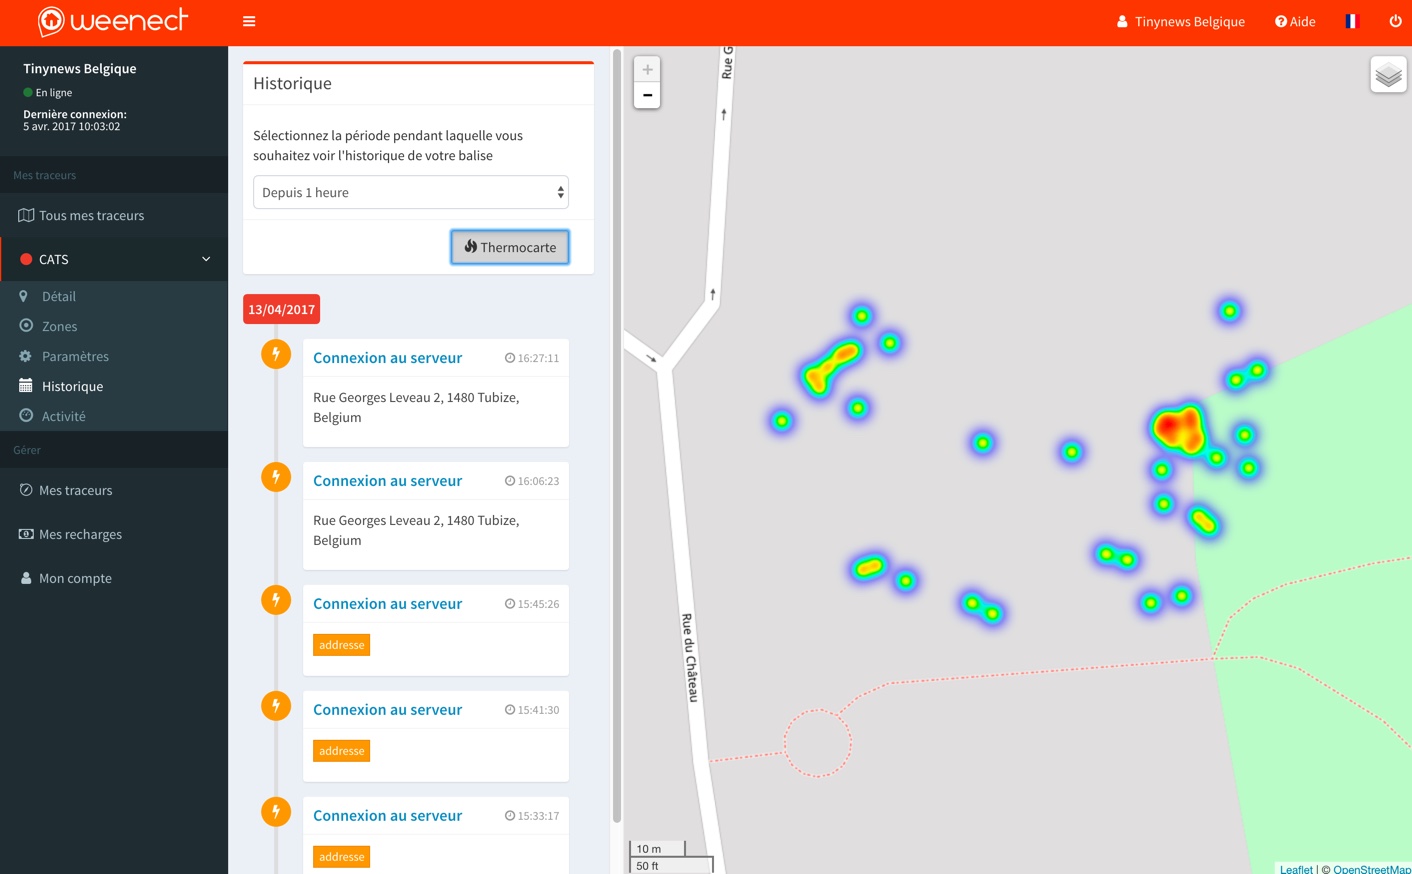Toggle the Thermocarte heatmap view

[x=510, y=247]
